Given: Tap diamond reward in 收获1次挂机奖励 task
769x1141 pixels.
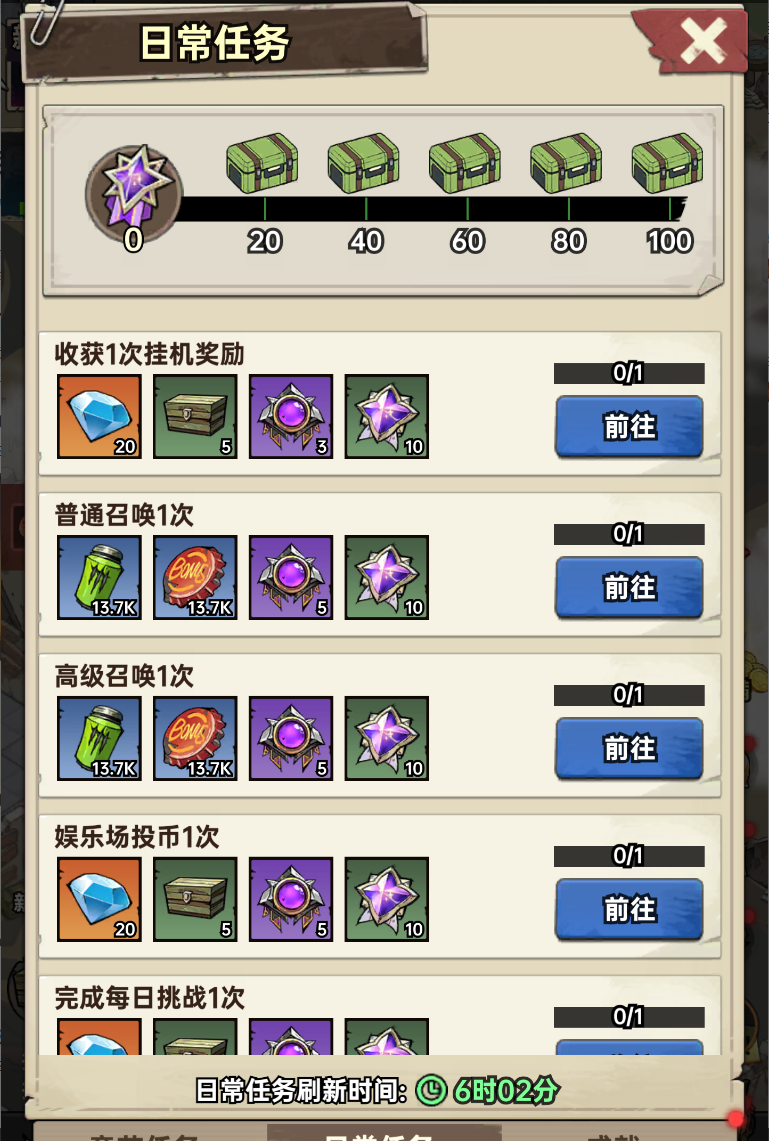Looking at the screenshot, I should (99, 416).
